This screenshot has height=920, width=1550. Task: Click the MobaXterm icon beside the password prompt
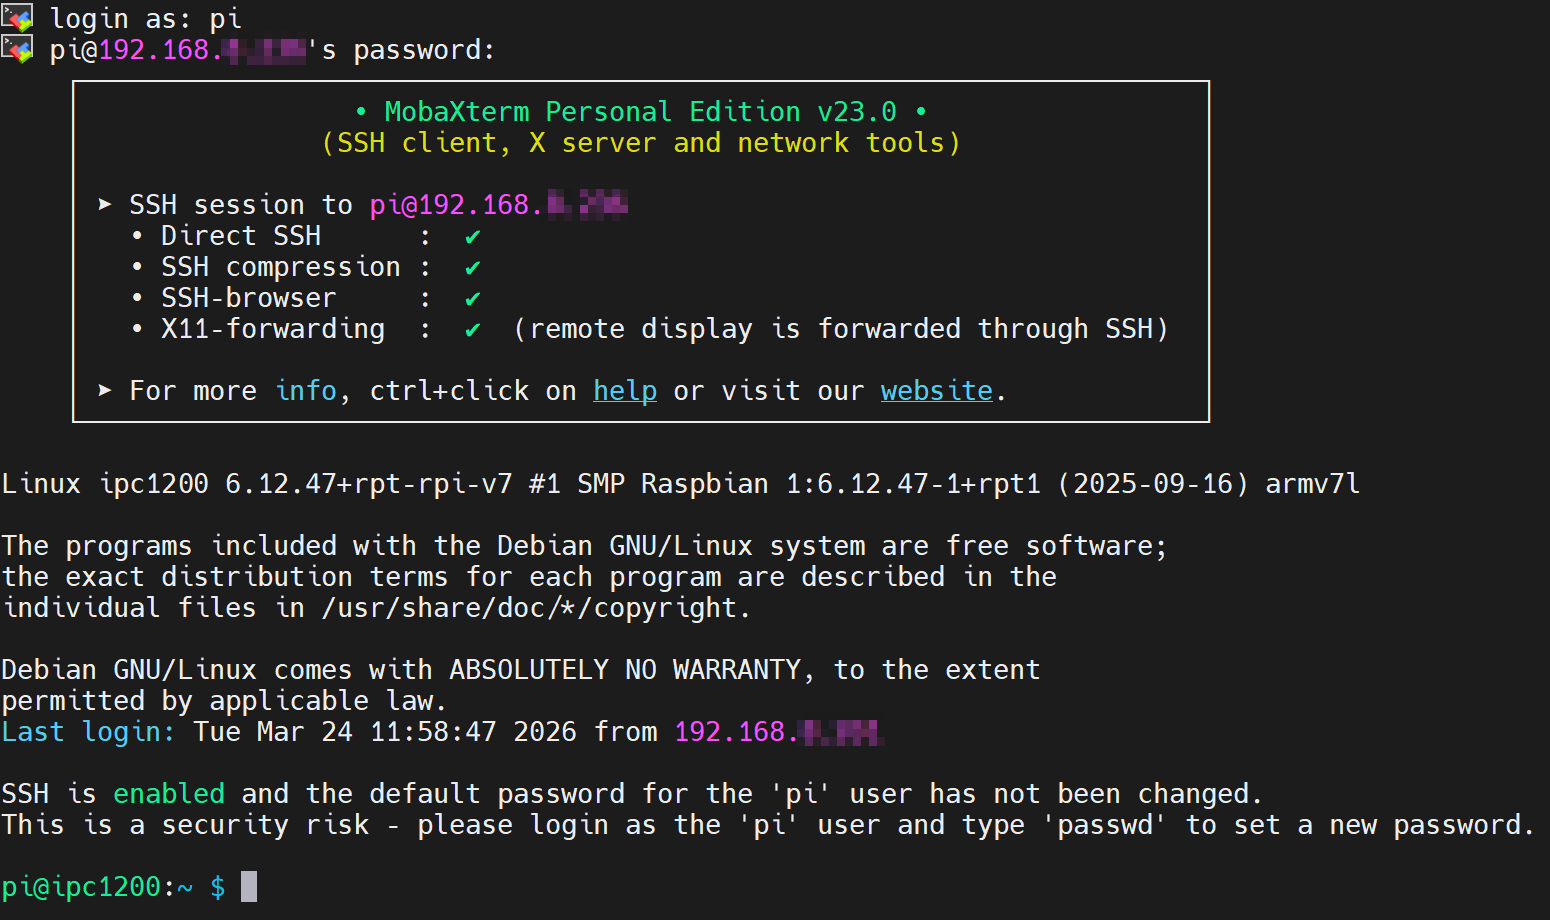coord(17,48)
